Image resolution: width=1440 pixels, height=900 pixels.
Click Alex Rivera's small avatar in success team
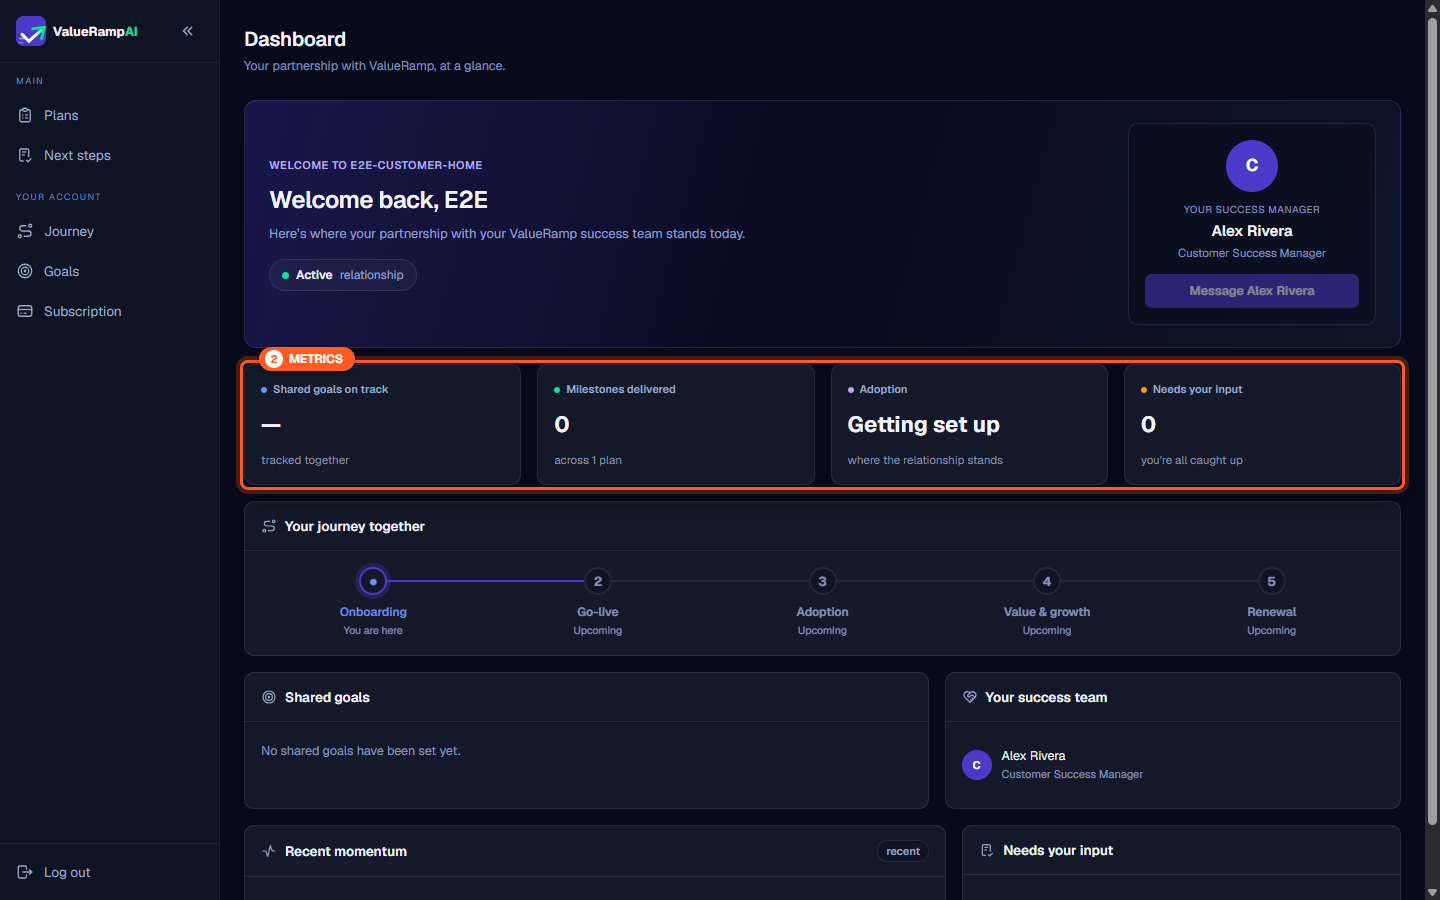[x=977, y=765]
